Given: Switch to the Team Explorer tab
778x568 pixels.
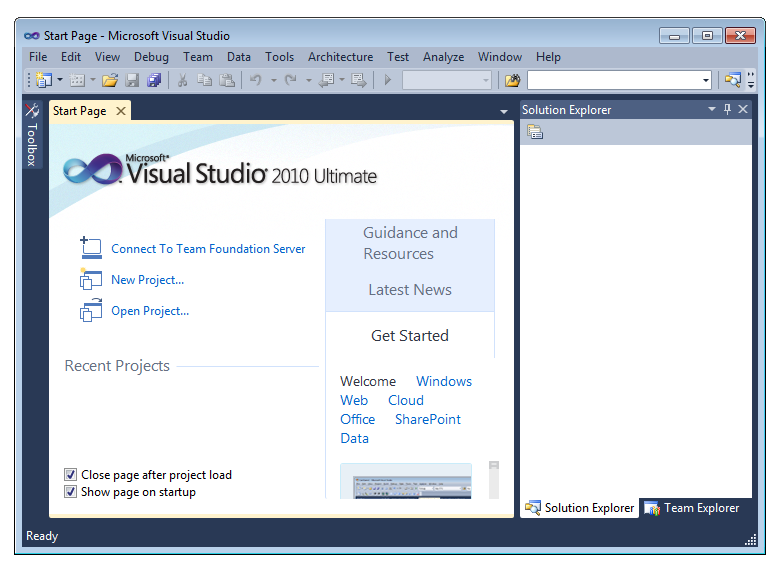Looking at the screenshot, I should pos(692,508).
